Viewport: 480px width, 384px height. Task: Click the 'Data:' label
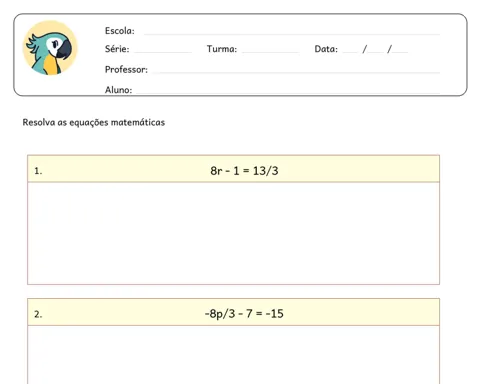[326, 49]
